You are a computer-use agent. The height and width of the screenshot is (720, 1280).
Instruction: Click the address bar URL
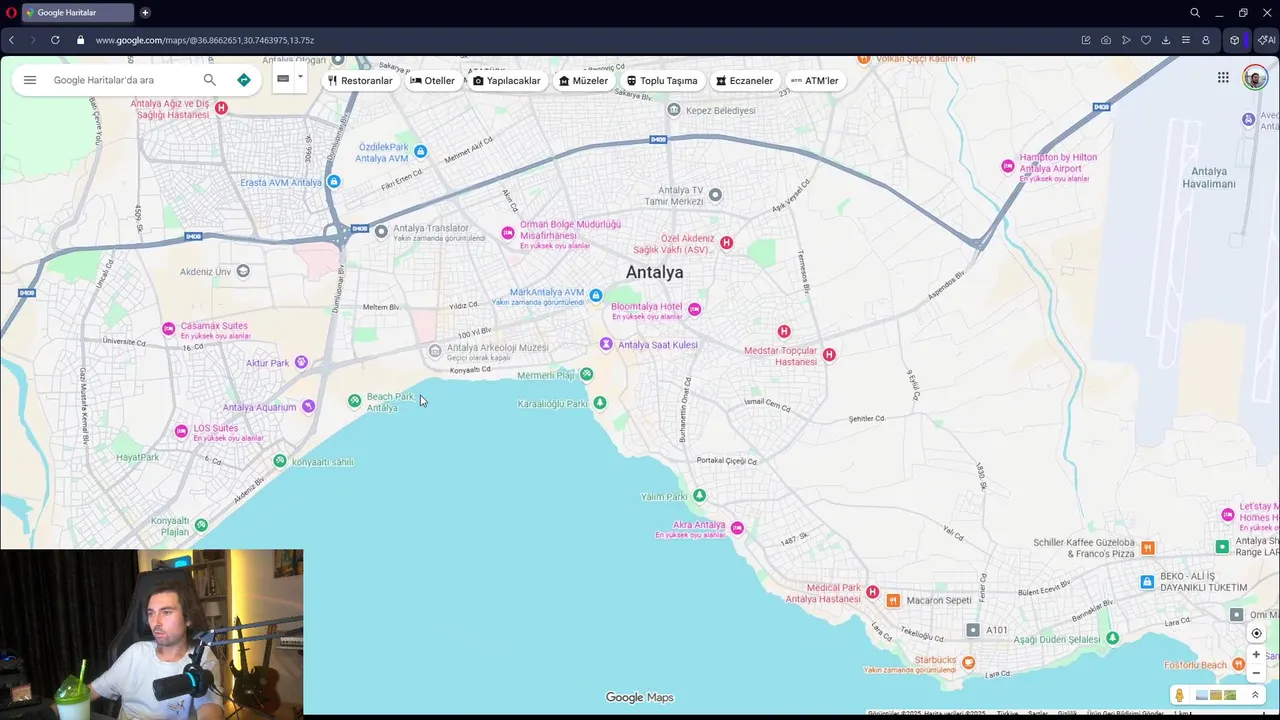pyautogui.click(x=205, y=40)
